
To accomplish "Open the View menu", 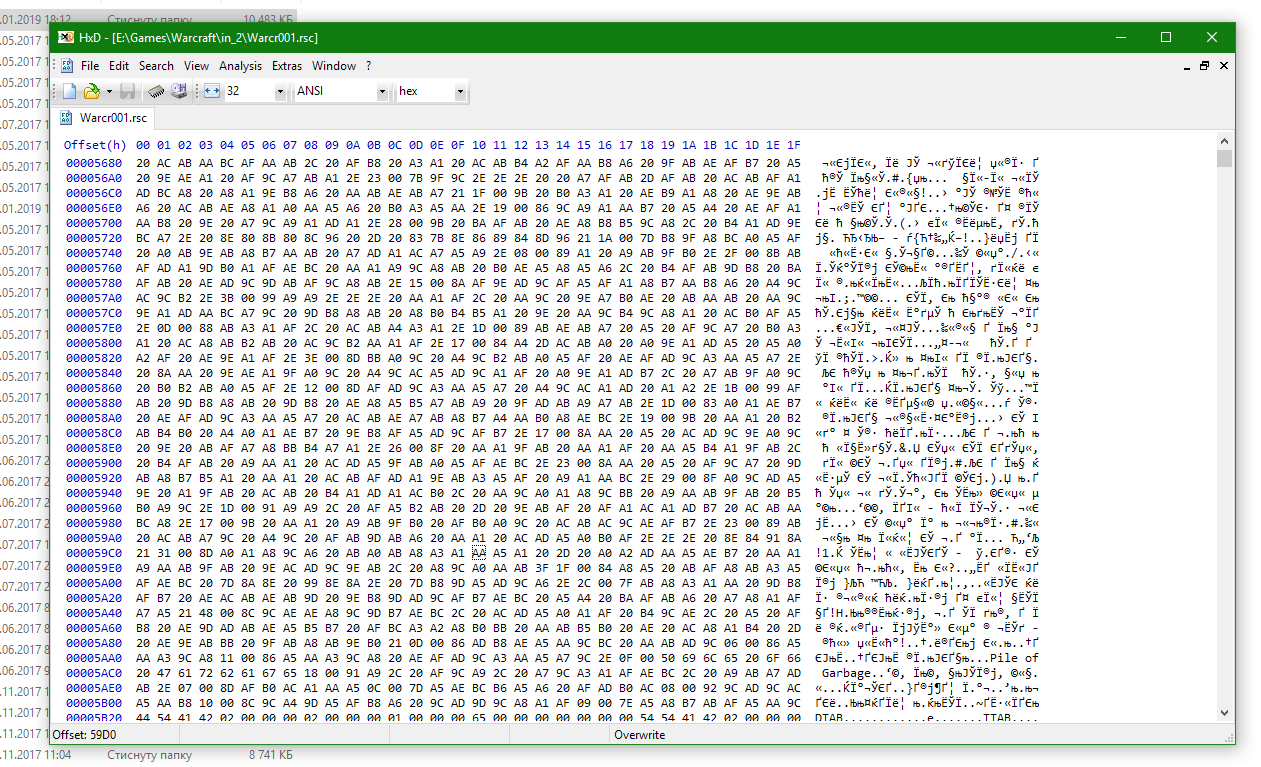I will (x=196, y=66).
